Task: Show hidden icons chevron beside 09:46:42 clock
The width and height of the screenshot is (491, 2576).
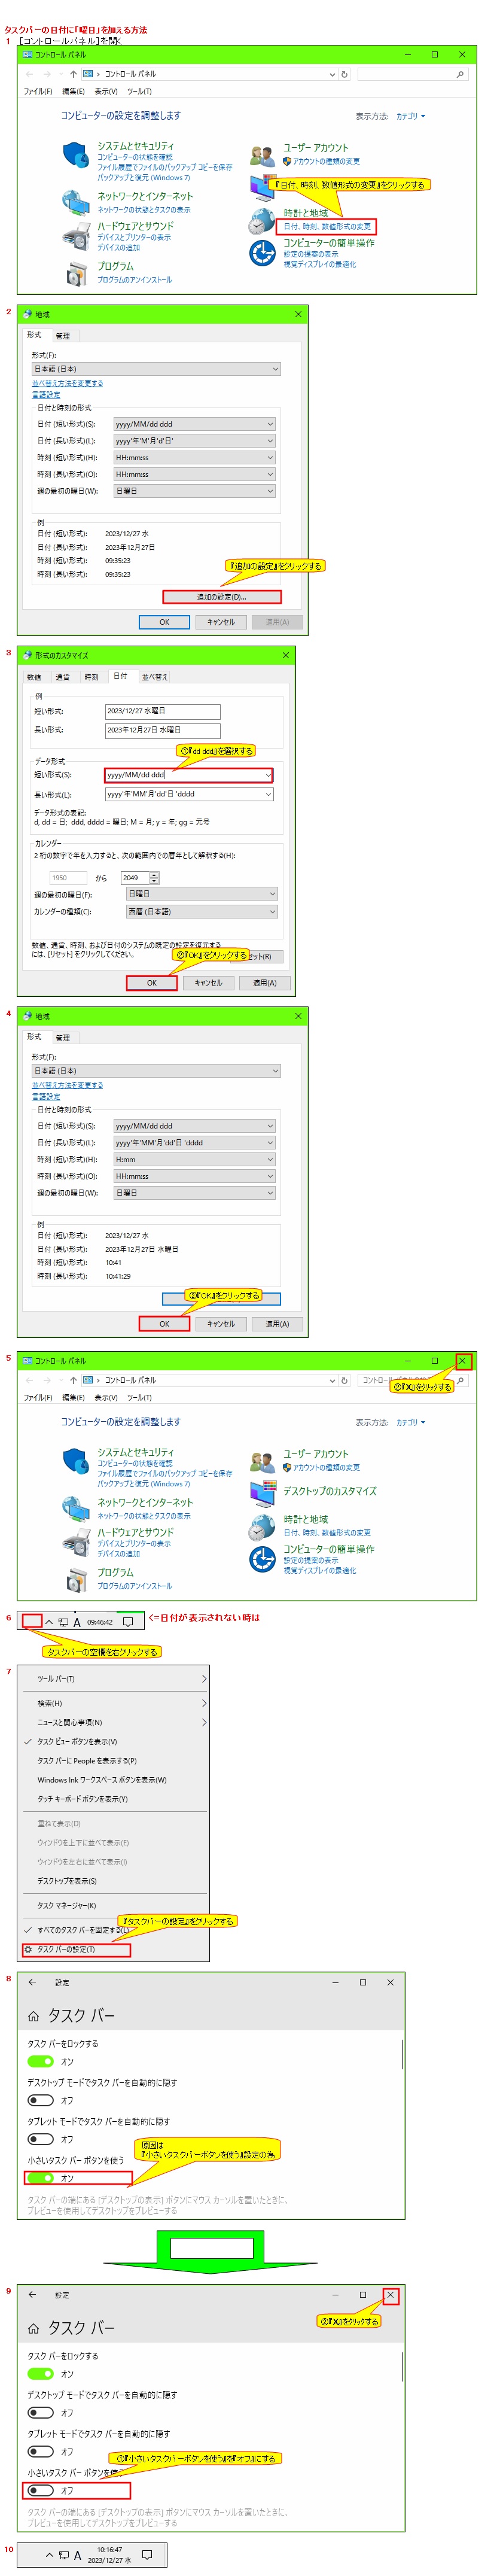Action: 49,1622
